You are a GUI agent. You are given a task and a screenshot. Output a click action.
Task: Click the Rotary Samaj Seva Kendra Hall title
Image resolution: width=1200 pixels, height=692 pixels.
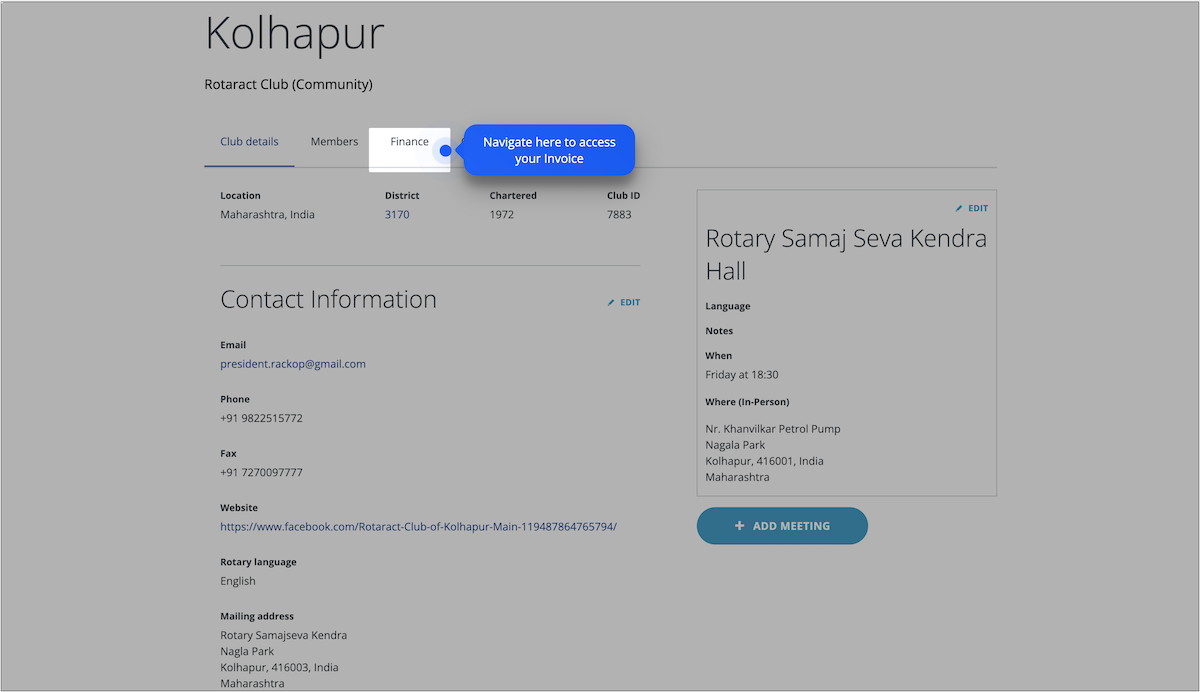pos(845,254)
